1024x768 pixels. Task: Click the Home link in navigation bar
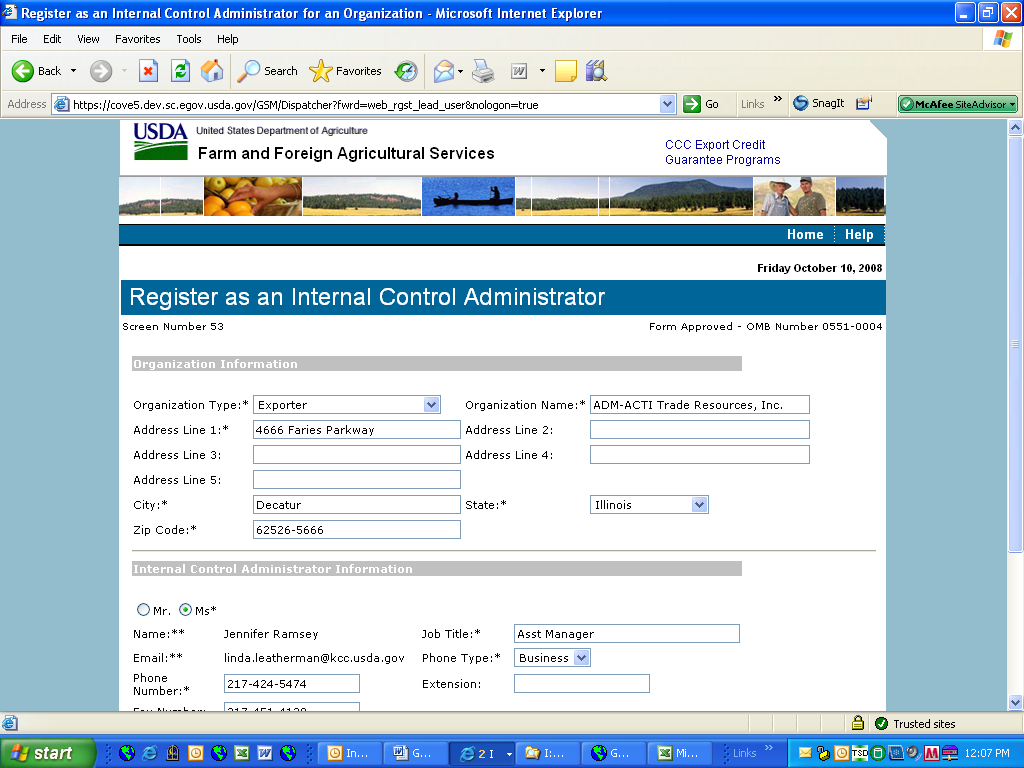pyautogui.click(x=805, y=234)
